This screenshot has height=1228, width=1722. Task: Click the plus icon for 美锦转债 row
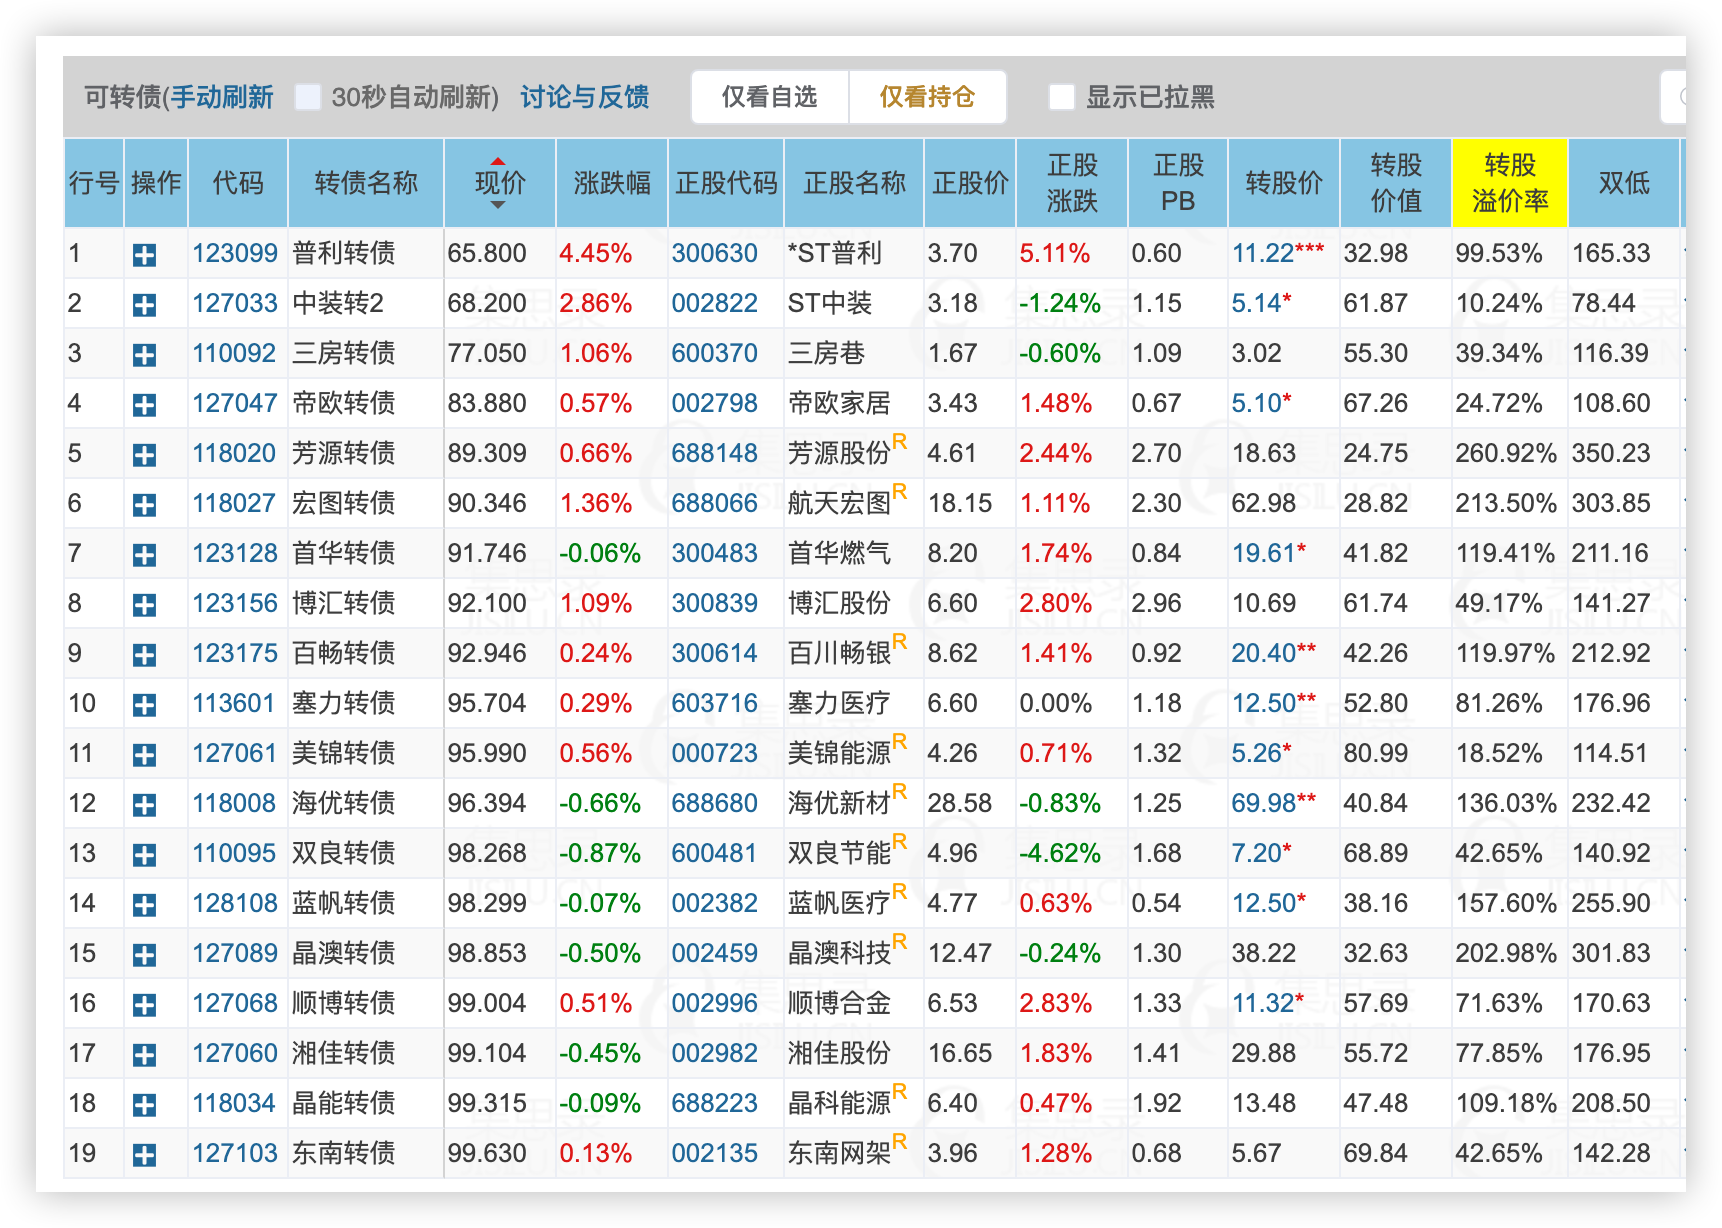[x=144, y=755]
